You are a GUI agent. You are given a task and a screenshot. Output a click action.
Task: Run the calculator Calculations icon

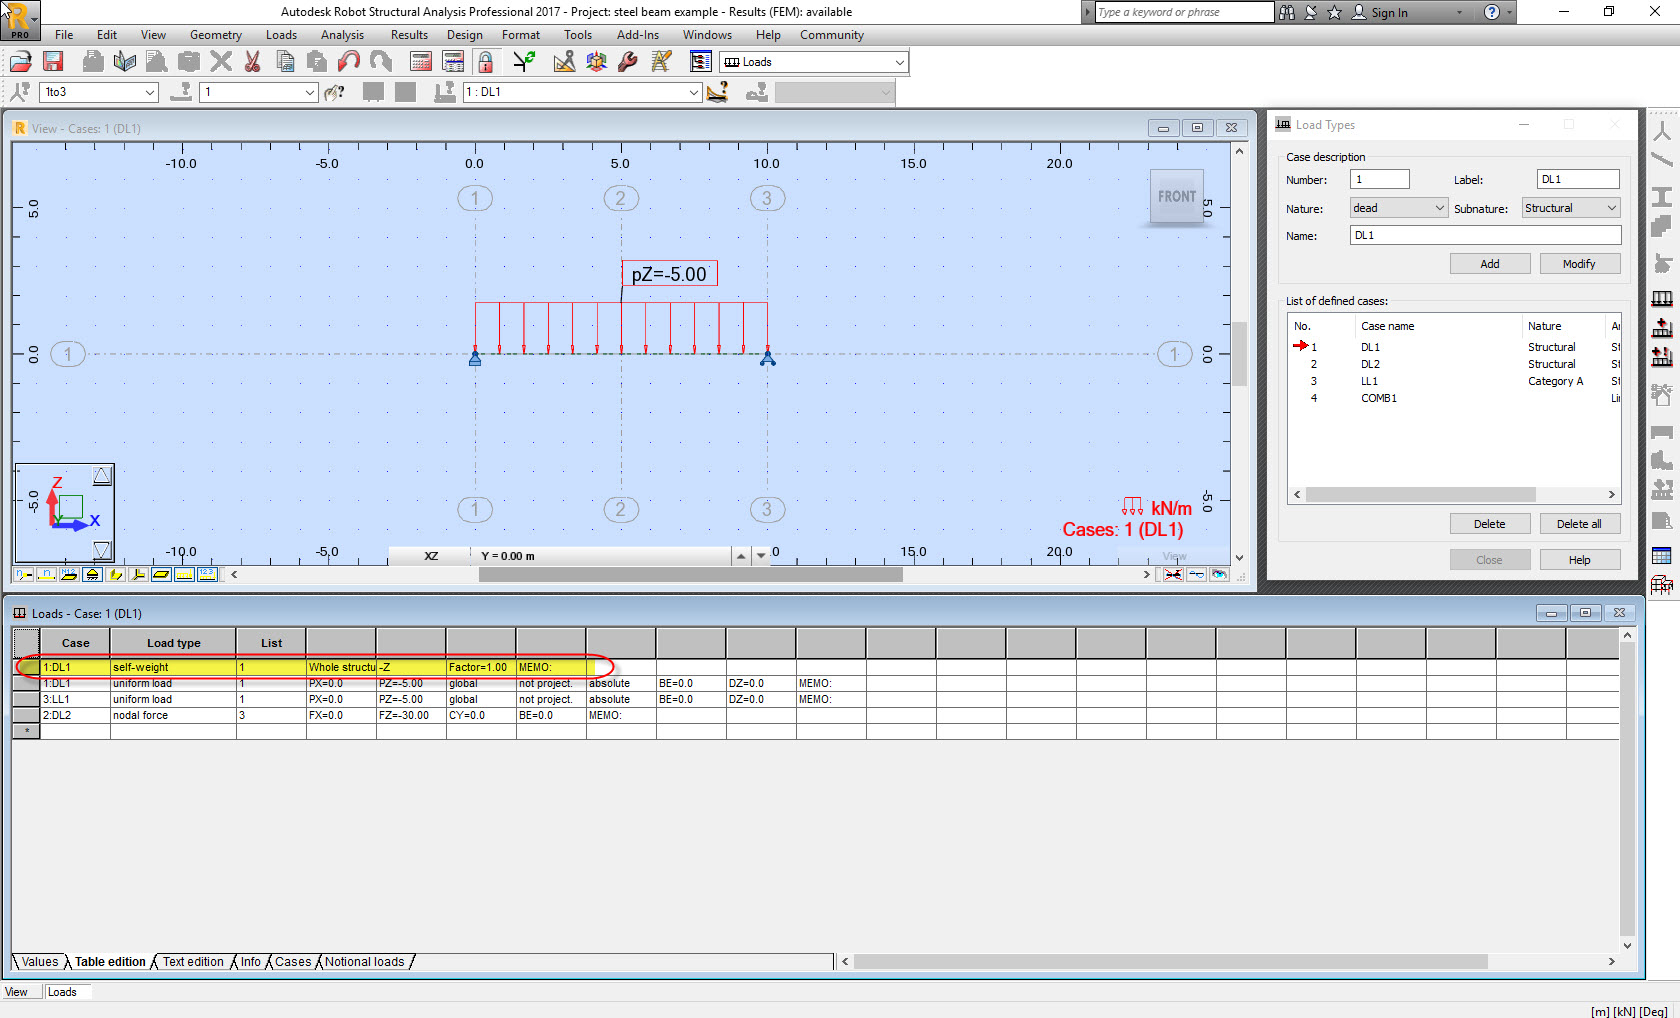coord(421,62)
